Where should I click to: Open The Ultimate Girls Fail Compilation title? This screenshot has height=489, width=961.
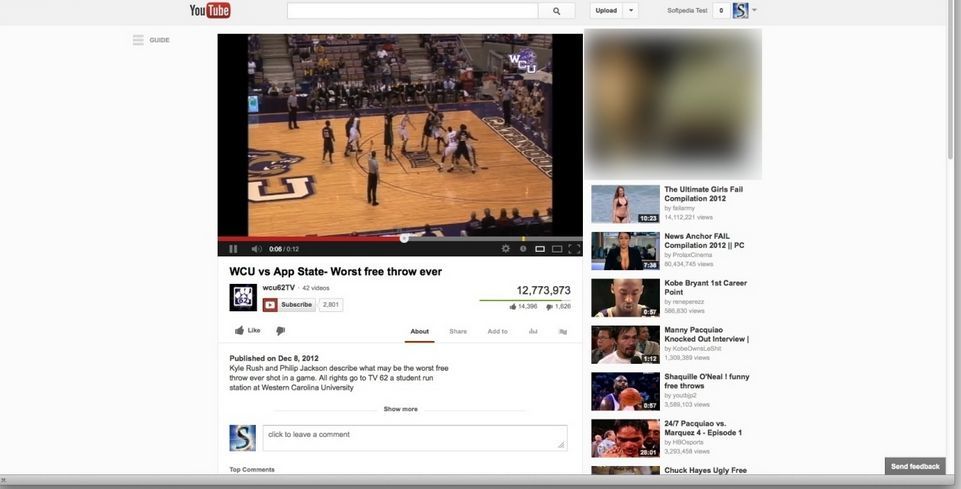pyautogui.click(x=704, y=194)
